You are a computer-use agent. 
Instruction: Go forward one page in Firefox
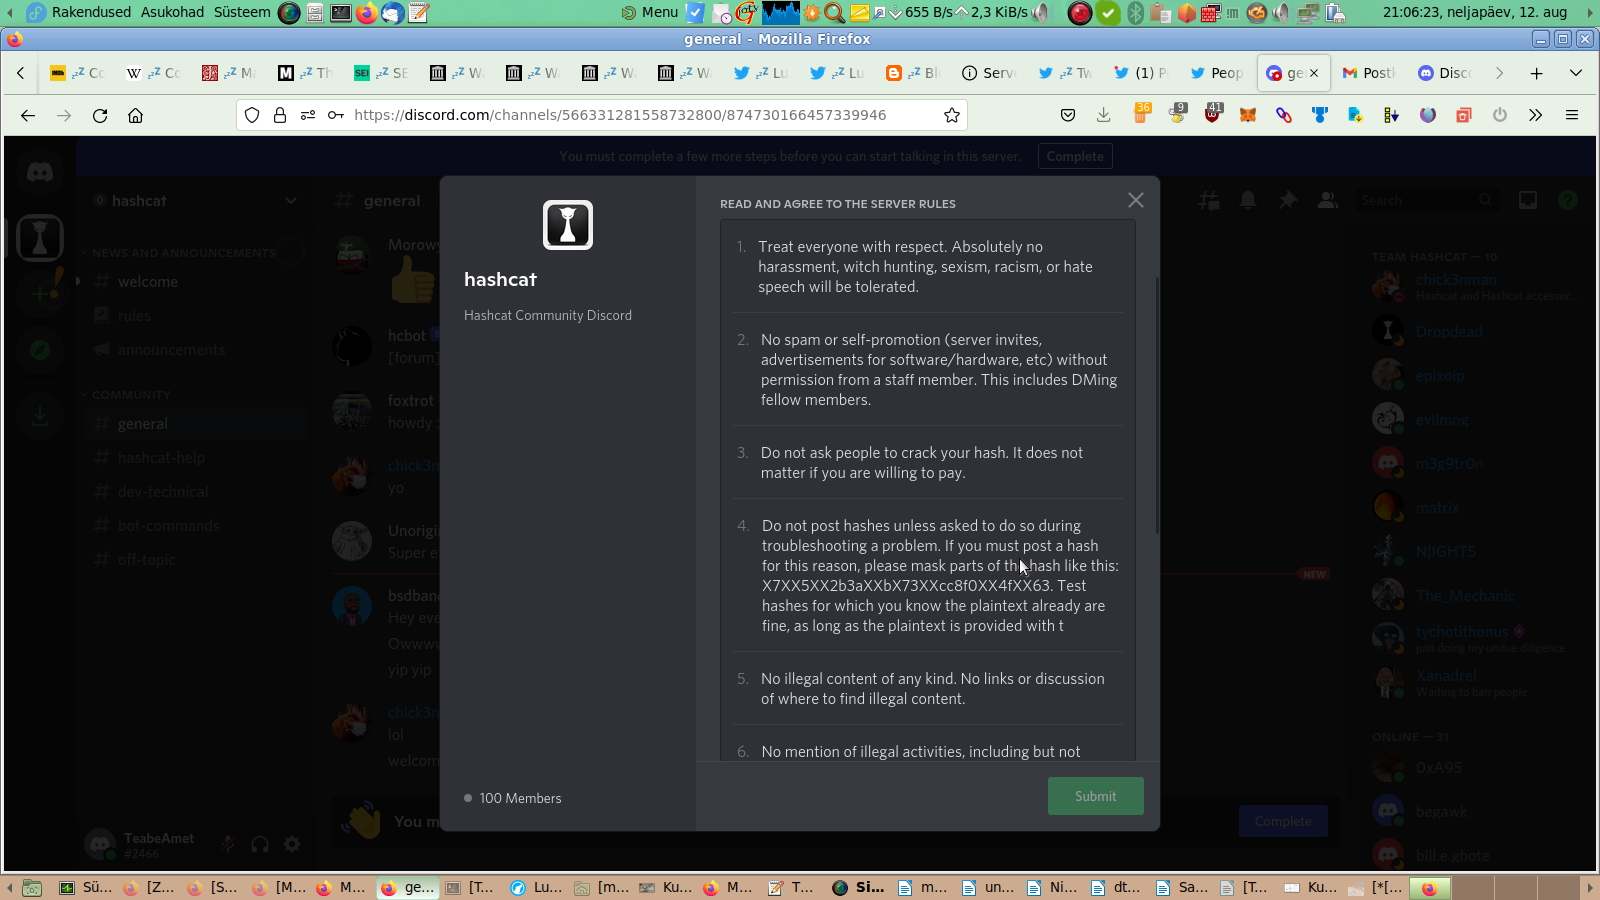click(64, 115)
